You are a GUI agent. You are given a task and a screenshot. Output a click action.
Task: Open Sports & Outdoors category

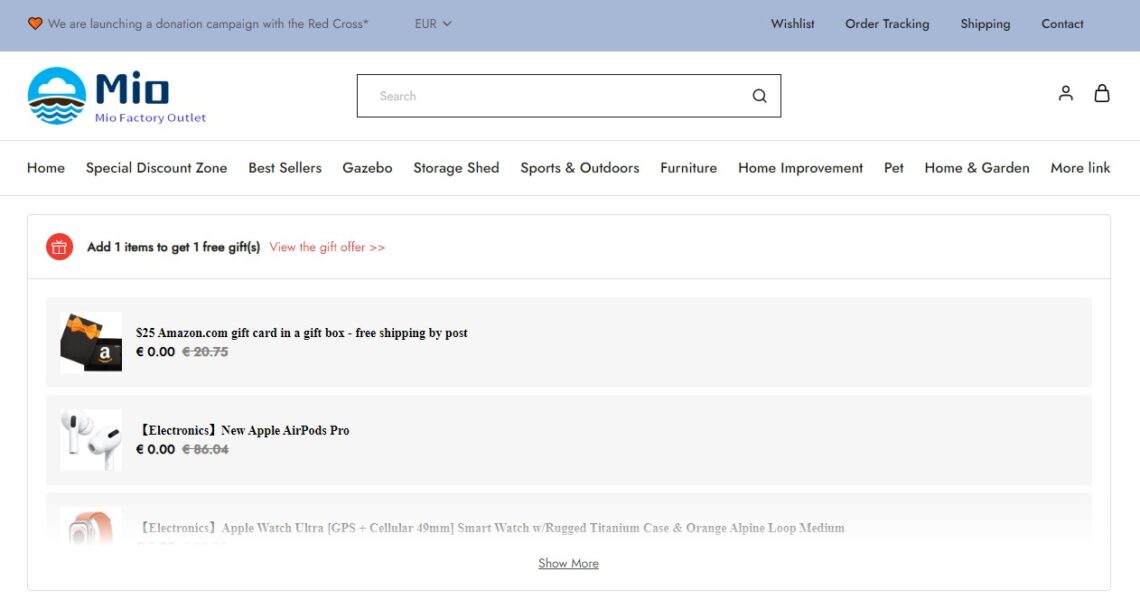pyautogui.click(x=580, y=168)
